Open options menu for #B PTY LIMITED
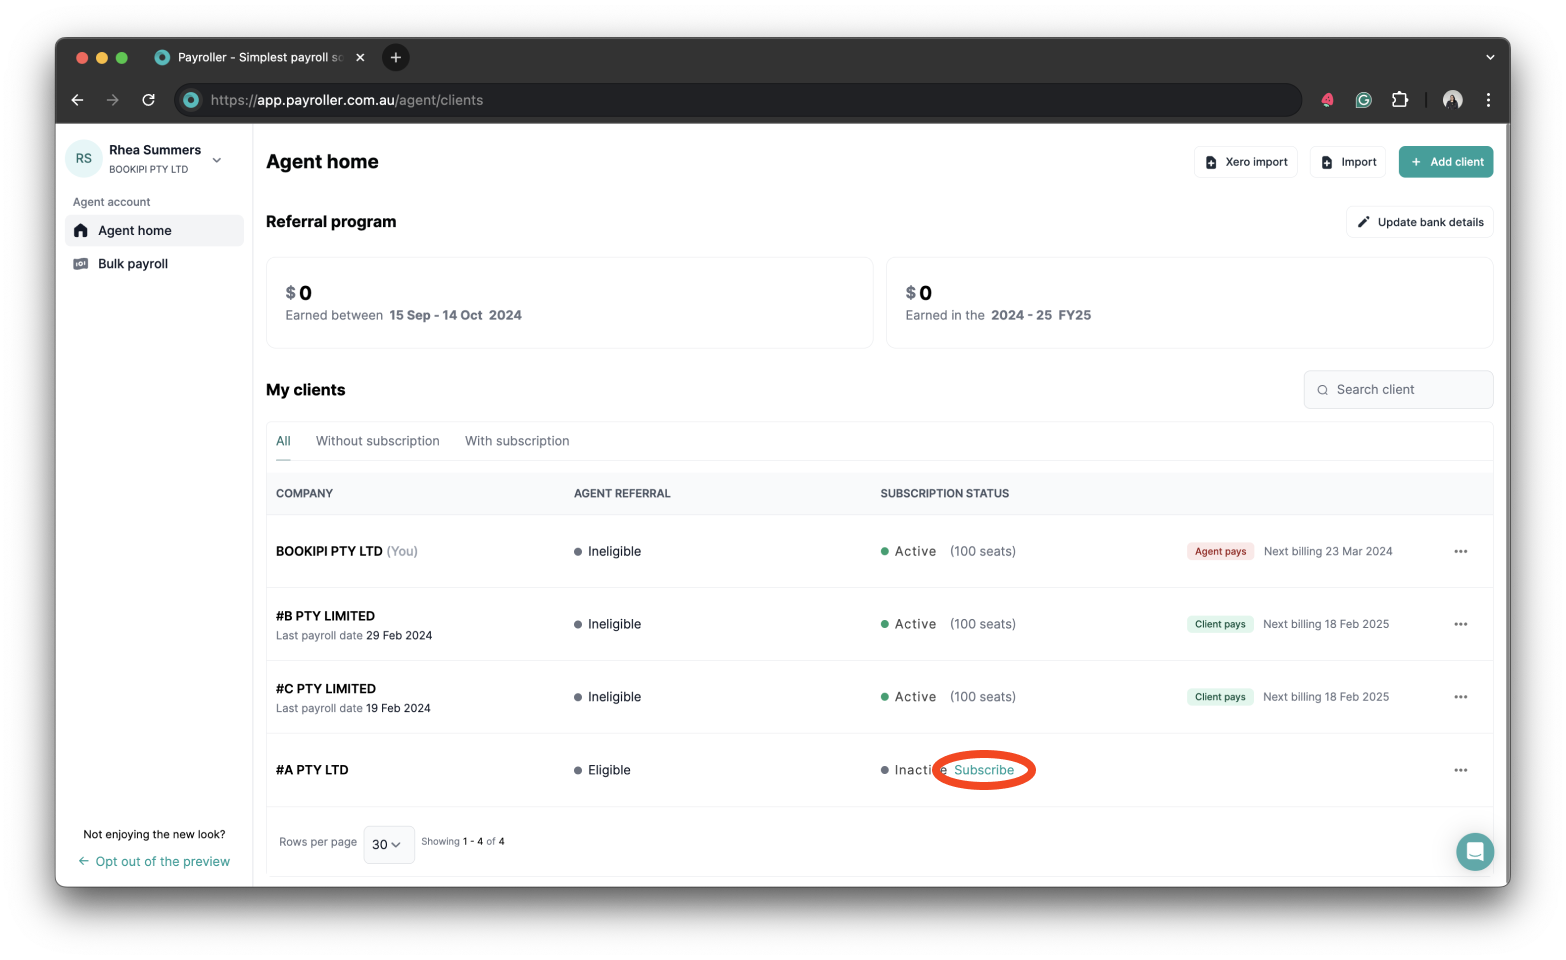 pos(1461,624)
